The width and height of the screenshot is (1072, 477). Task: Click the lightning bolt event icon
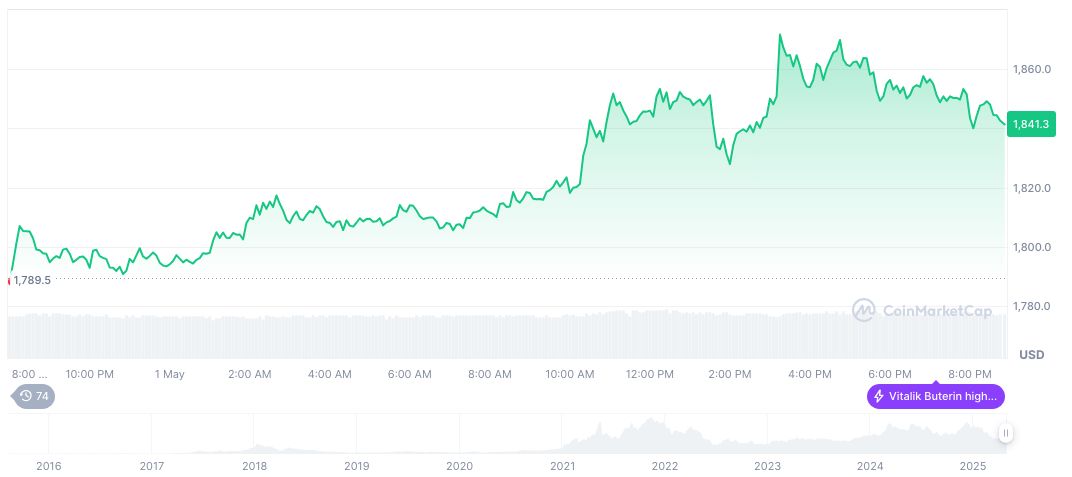point(879,396)
